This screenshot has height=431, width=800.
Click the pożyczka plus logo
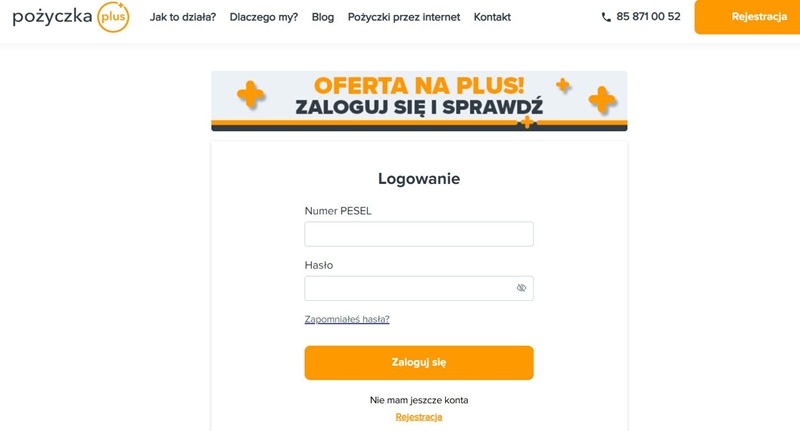70,17
